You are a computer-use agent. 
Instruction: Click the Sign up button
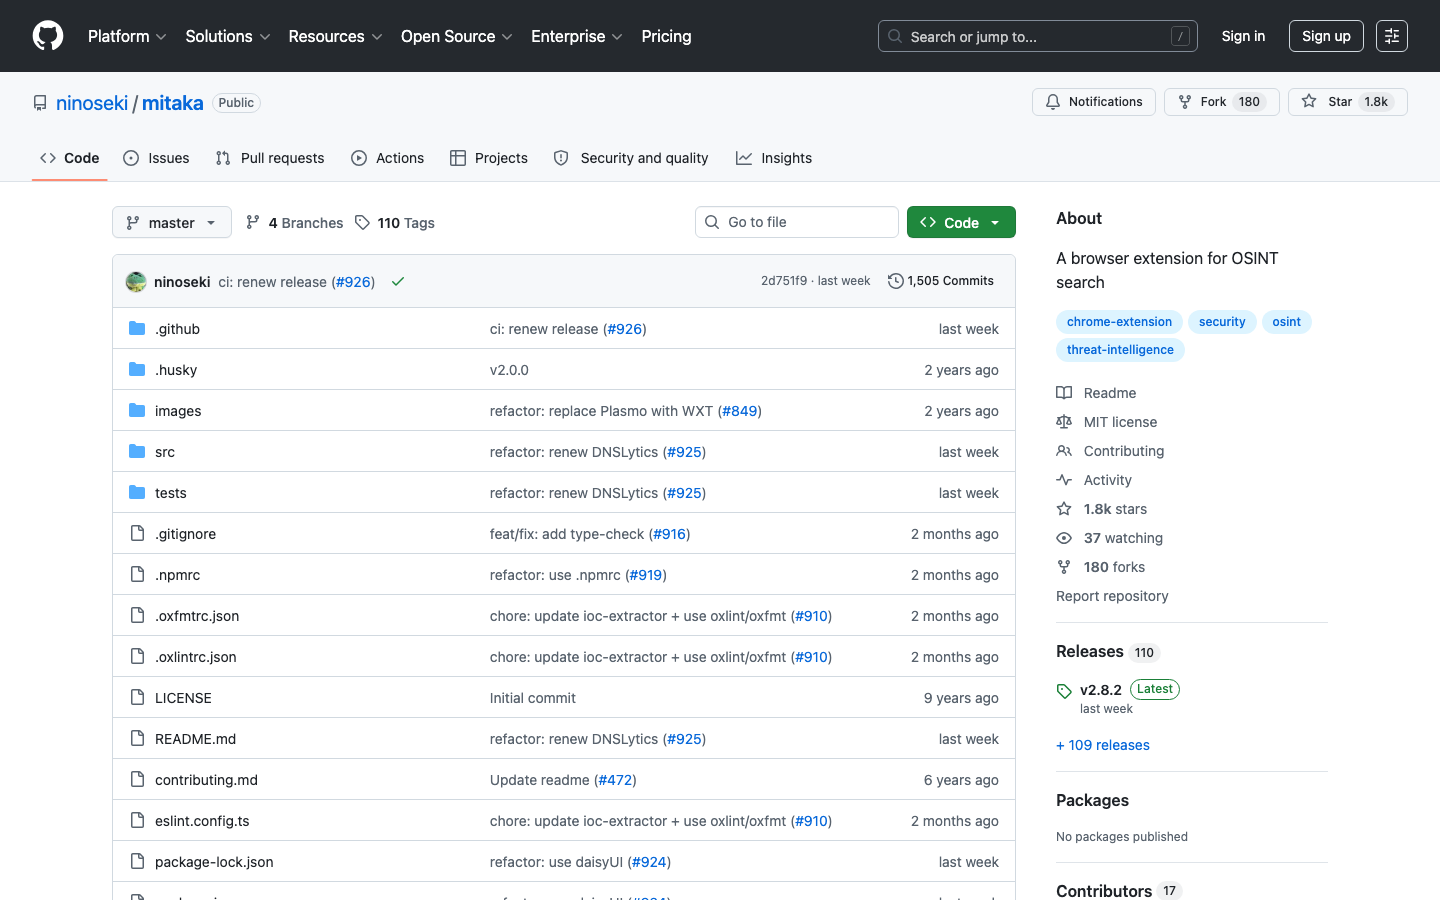[x=1326, y=36]
